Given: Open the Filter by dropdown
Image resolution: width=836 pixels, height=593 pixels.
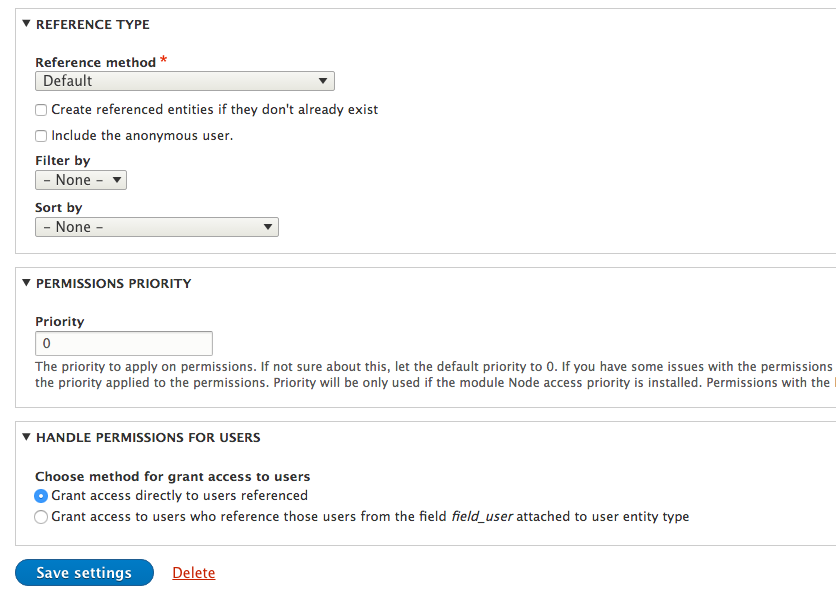Looking at the screenshot, I should pyautogui.click(x=81, y=180).
